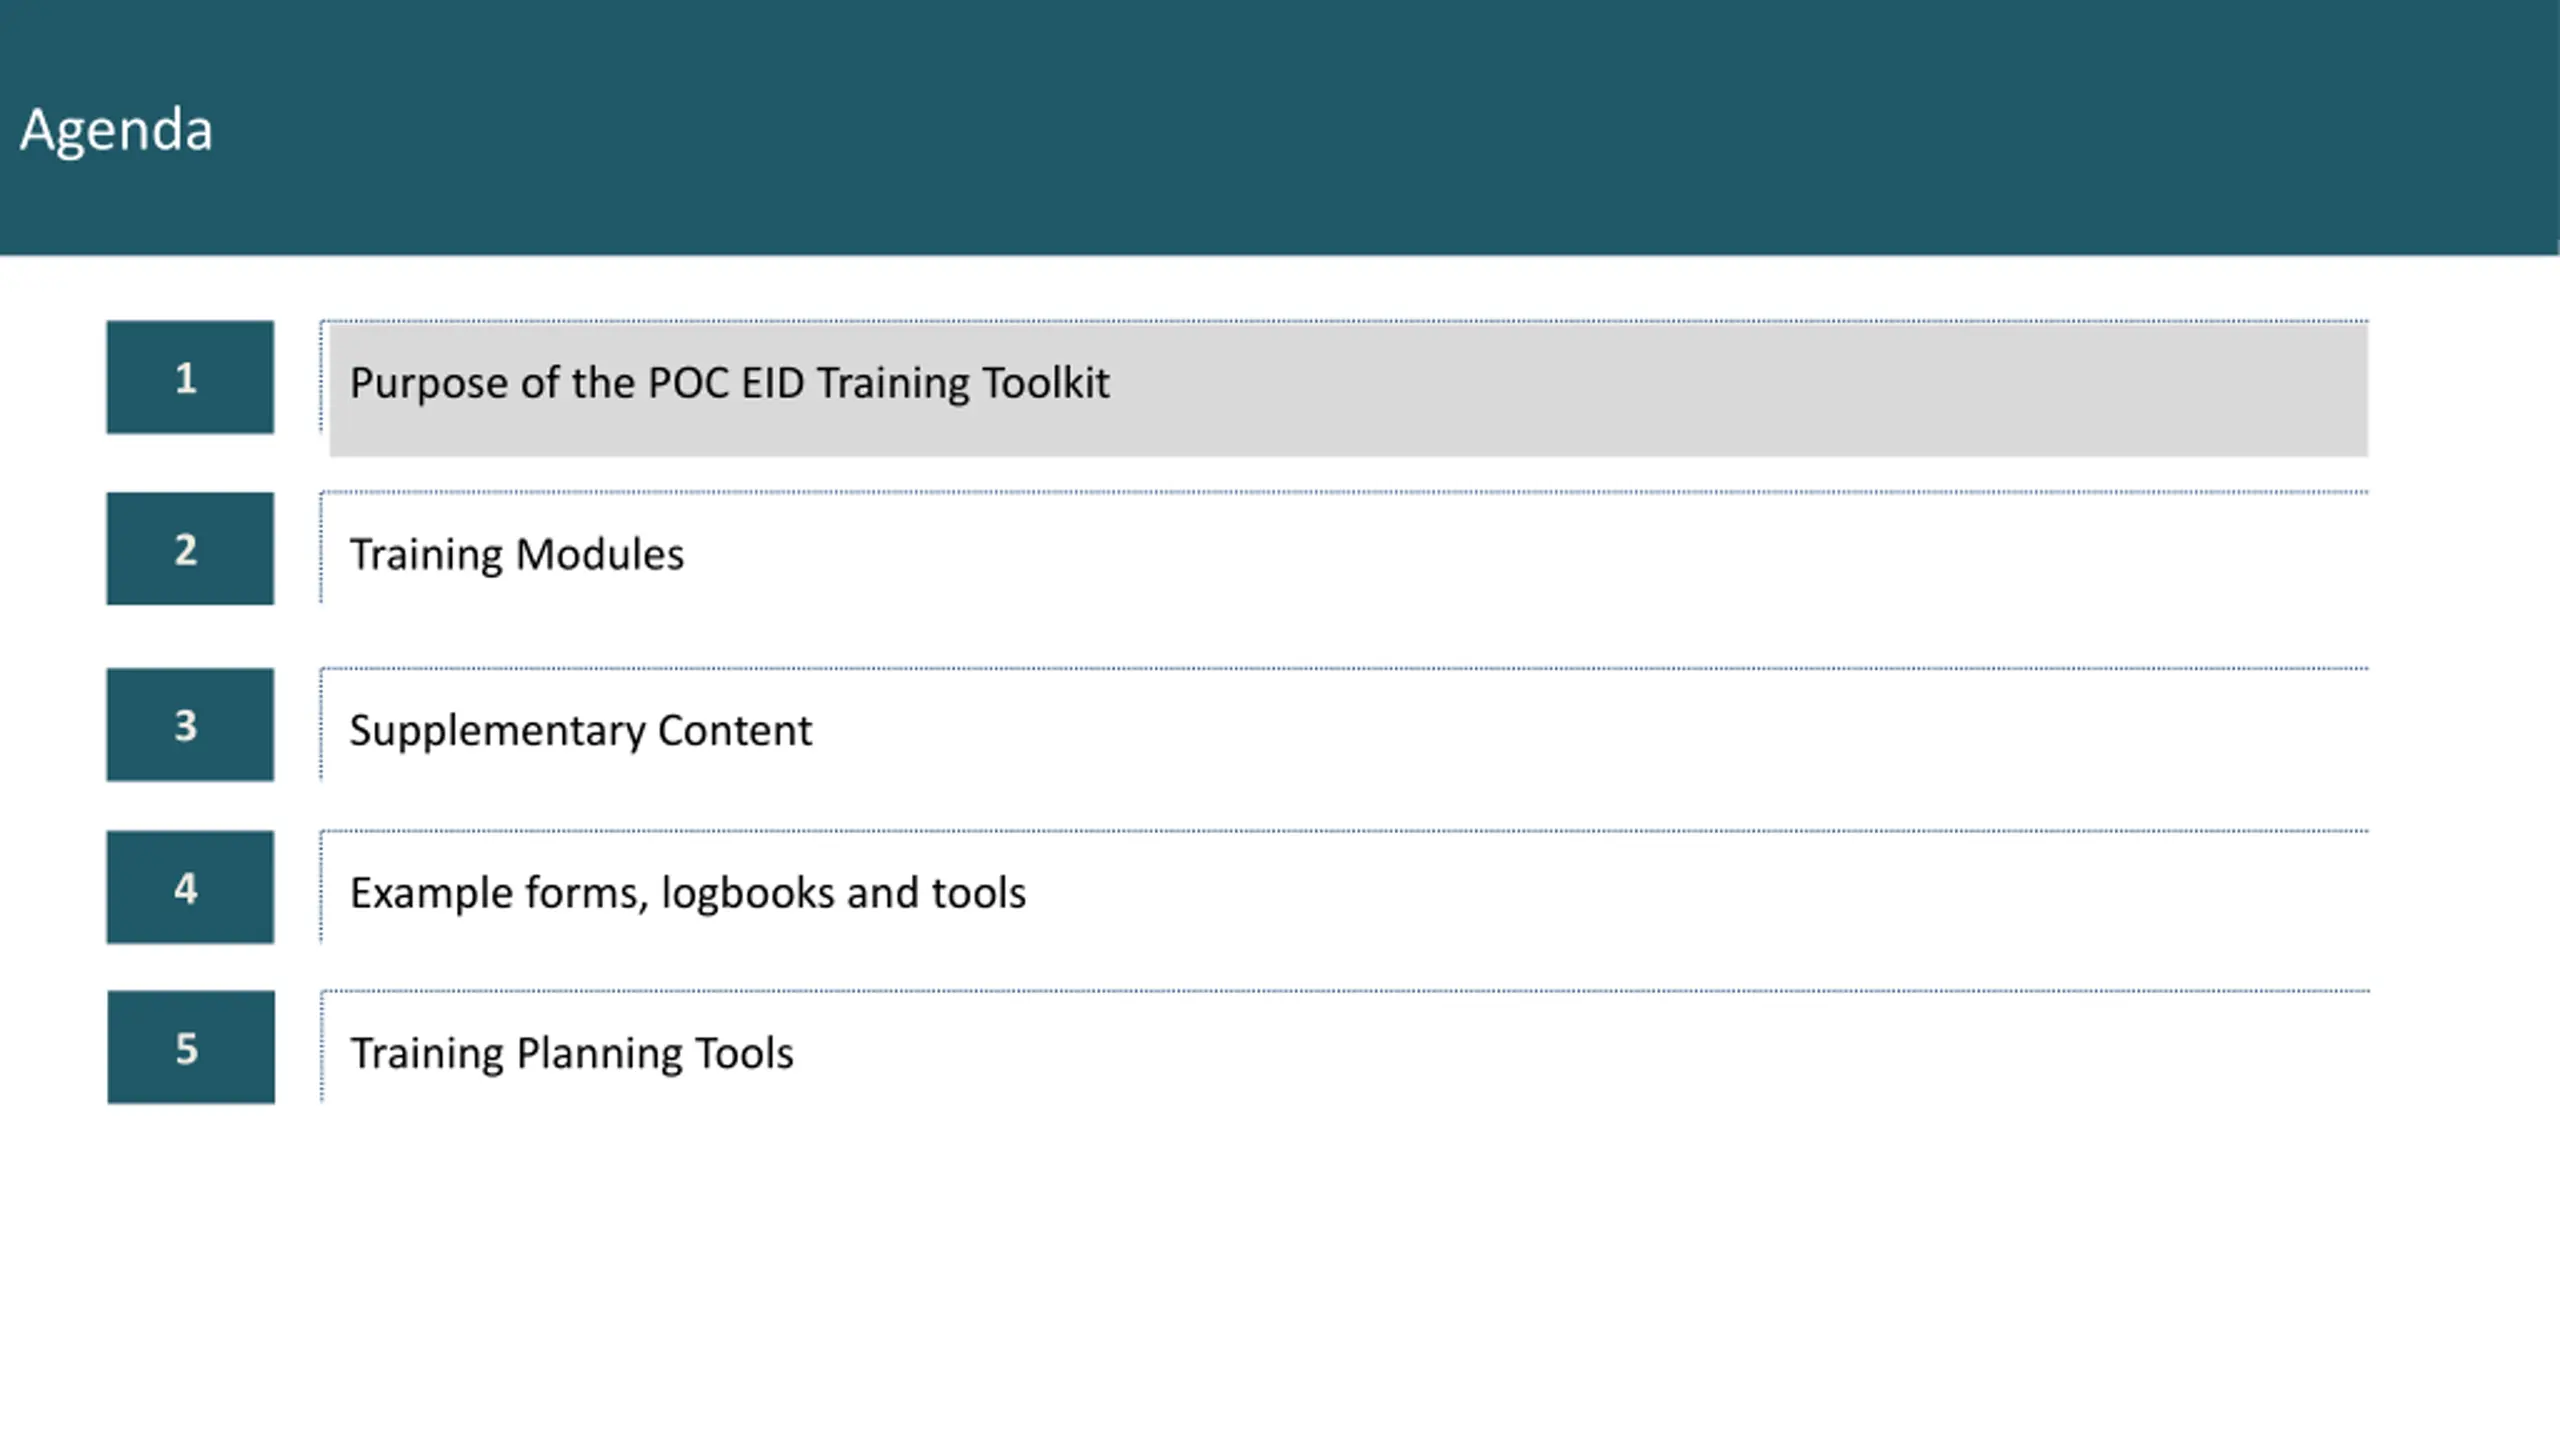Click the number 2 agenda box

tap(190, 548)
